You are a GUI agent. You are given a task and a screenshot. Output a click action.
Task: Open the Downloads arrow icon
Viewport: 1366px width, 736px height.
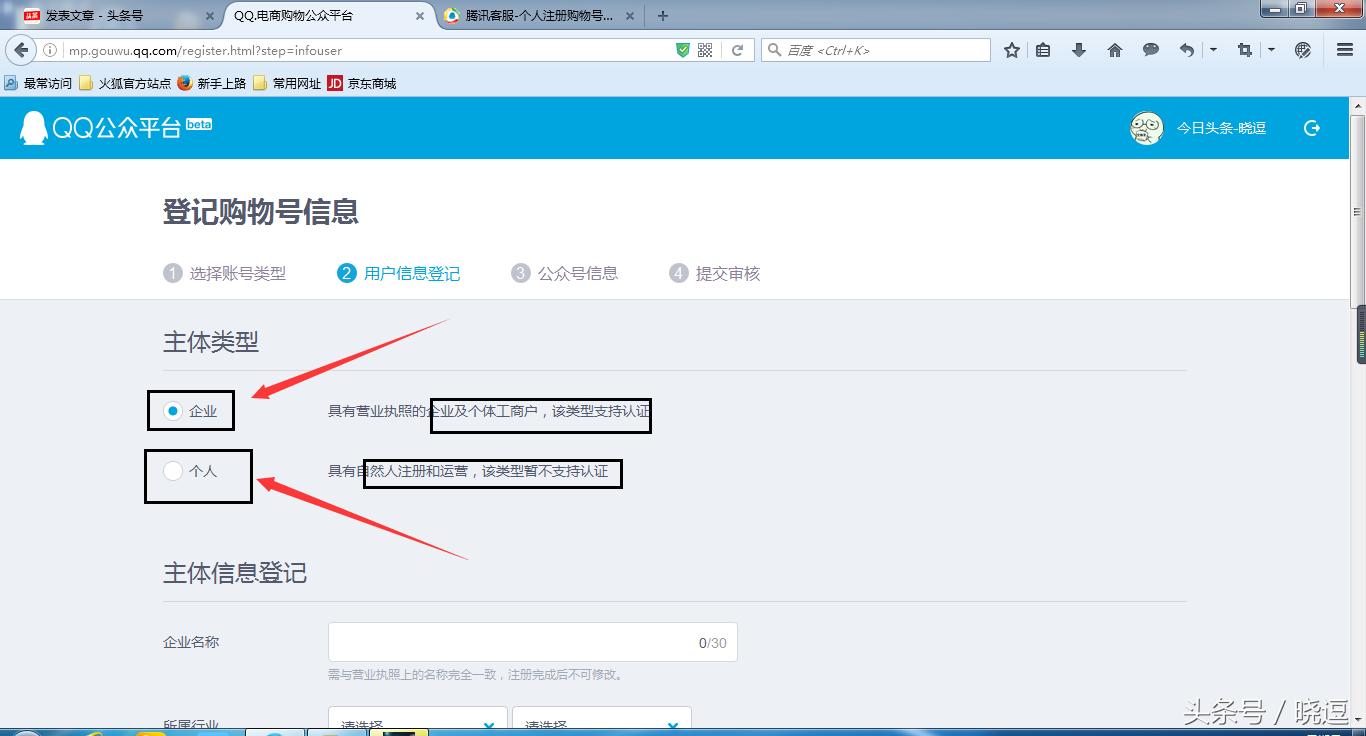click(x=1079, y=49)
